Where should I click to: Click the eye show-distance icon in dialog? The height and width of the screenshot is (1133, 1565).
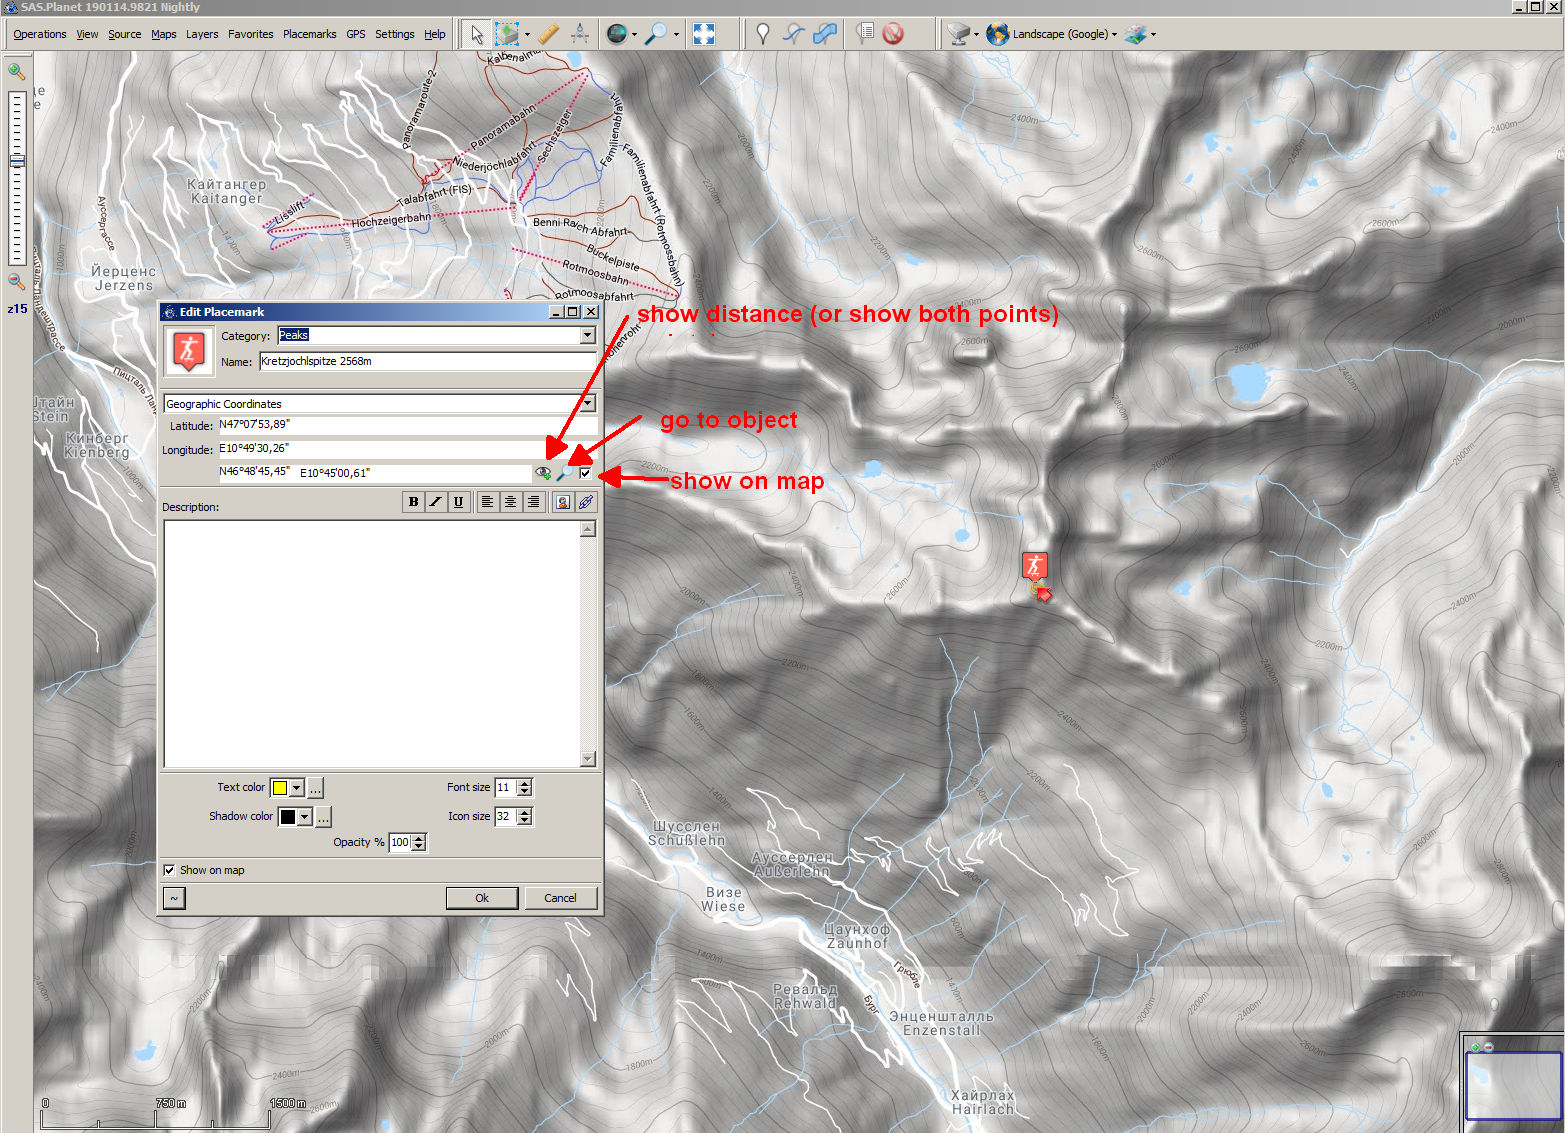tap(543, 473)
